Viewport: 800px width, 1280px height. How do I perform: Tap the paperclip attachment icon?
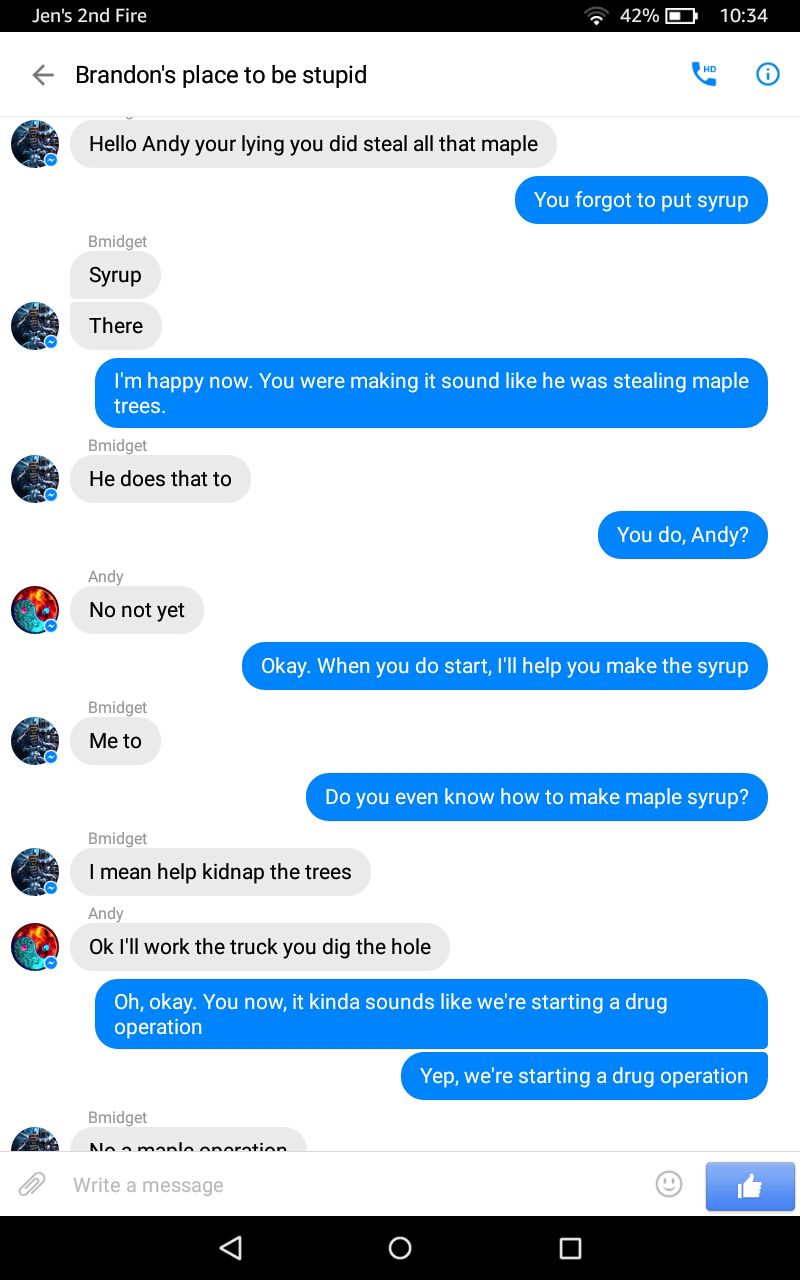click(32, 1185)
